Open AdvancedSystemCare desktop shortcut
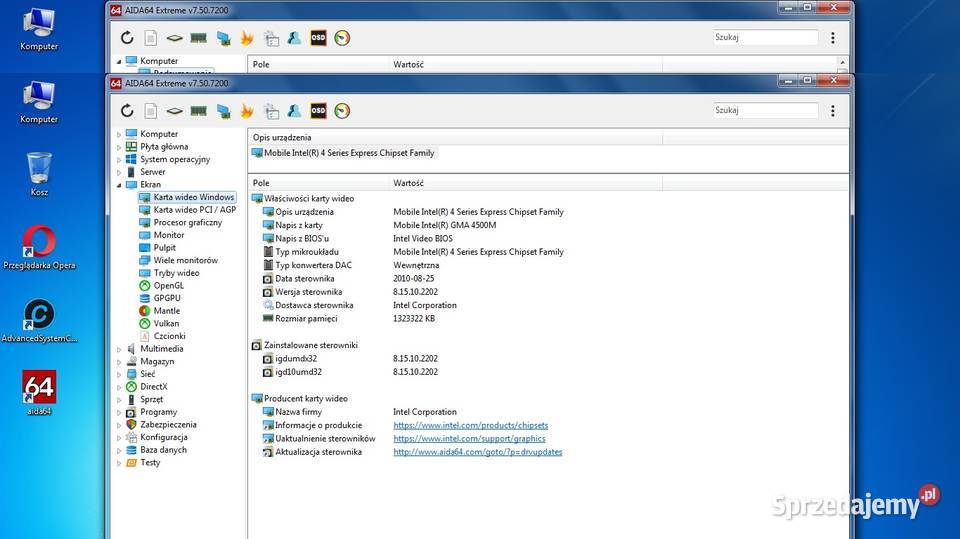Image resolution: width=960 pixels, height=539 pixels. [39, 320]
